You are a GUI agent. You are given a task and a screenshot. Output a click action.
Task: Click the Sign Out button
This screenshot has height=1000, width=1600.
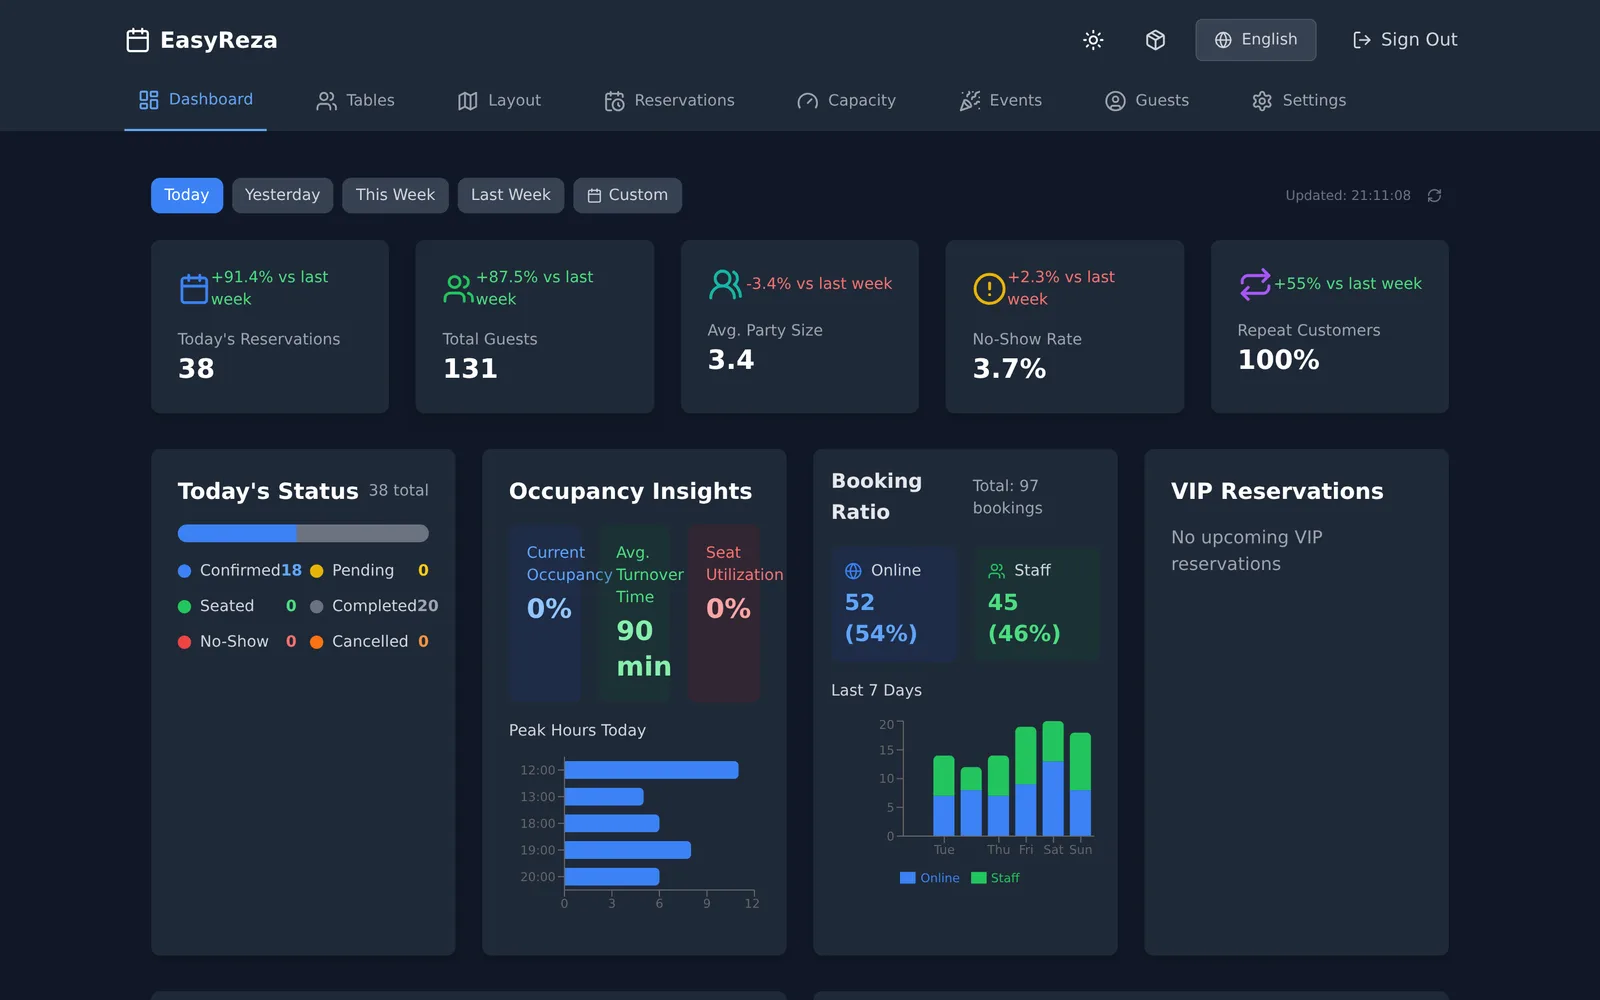[x=1405, y=40]
